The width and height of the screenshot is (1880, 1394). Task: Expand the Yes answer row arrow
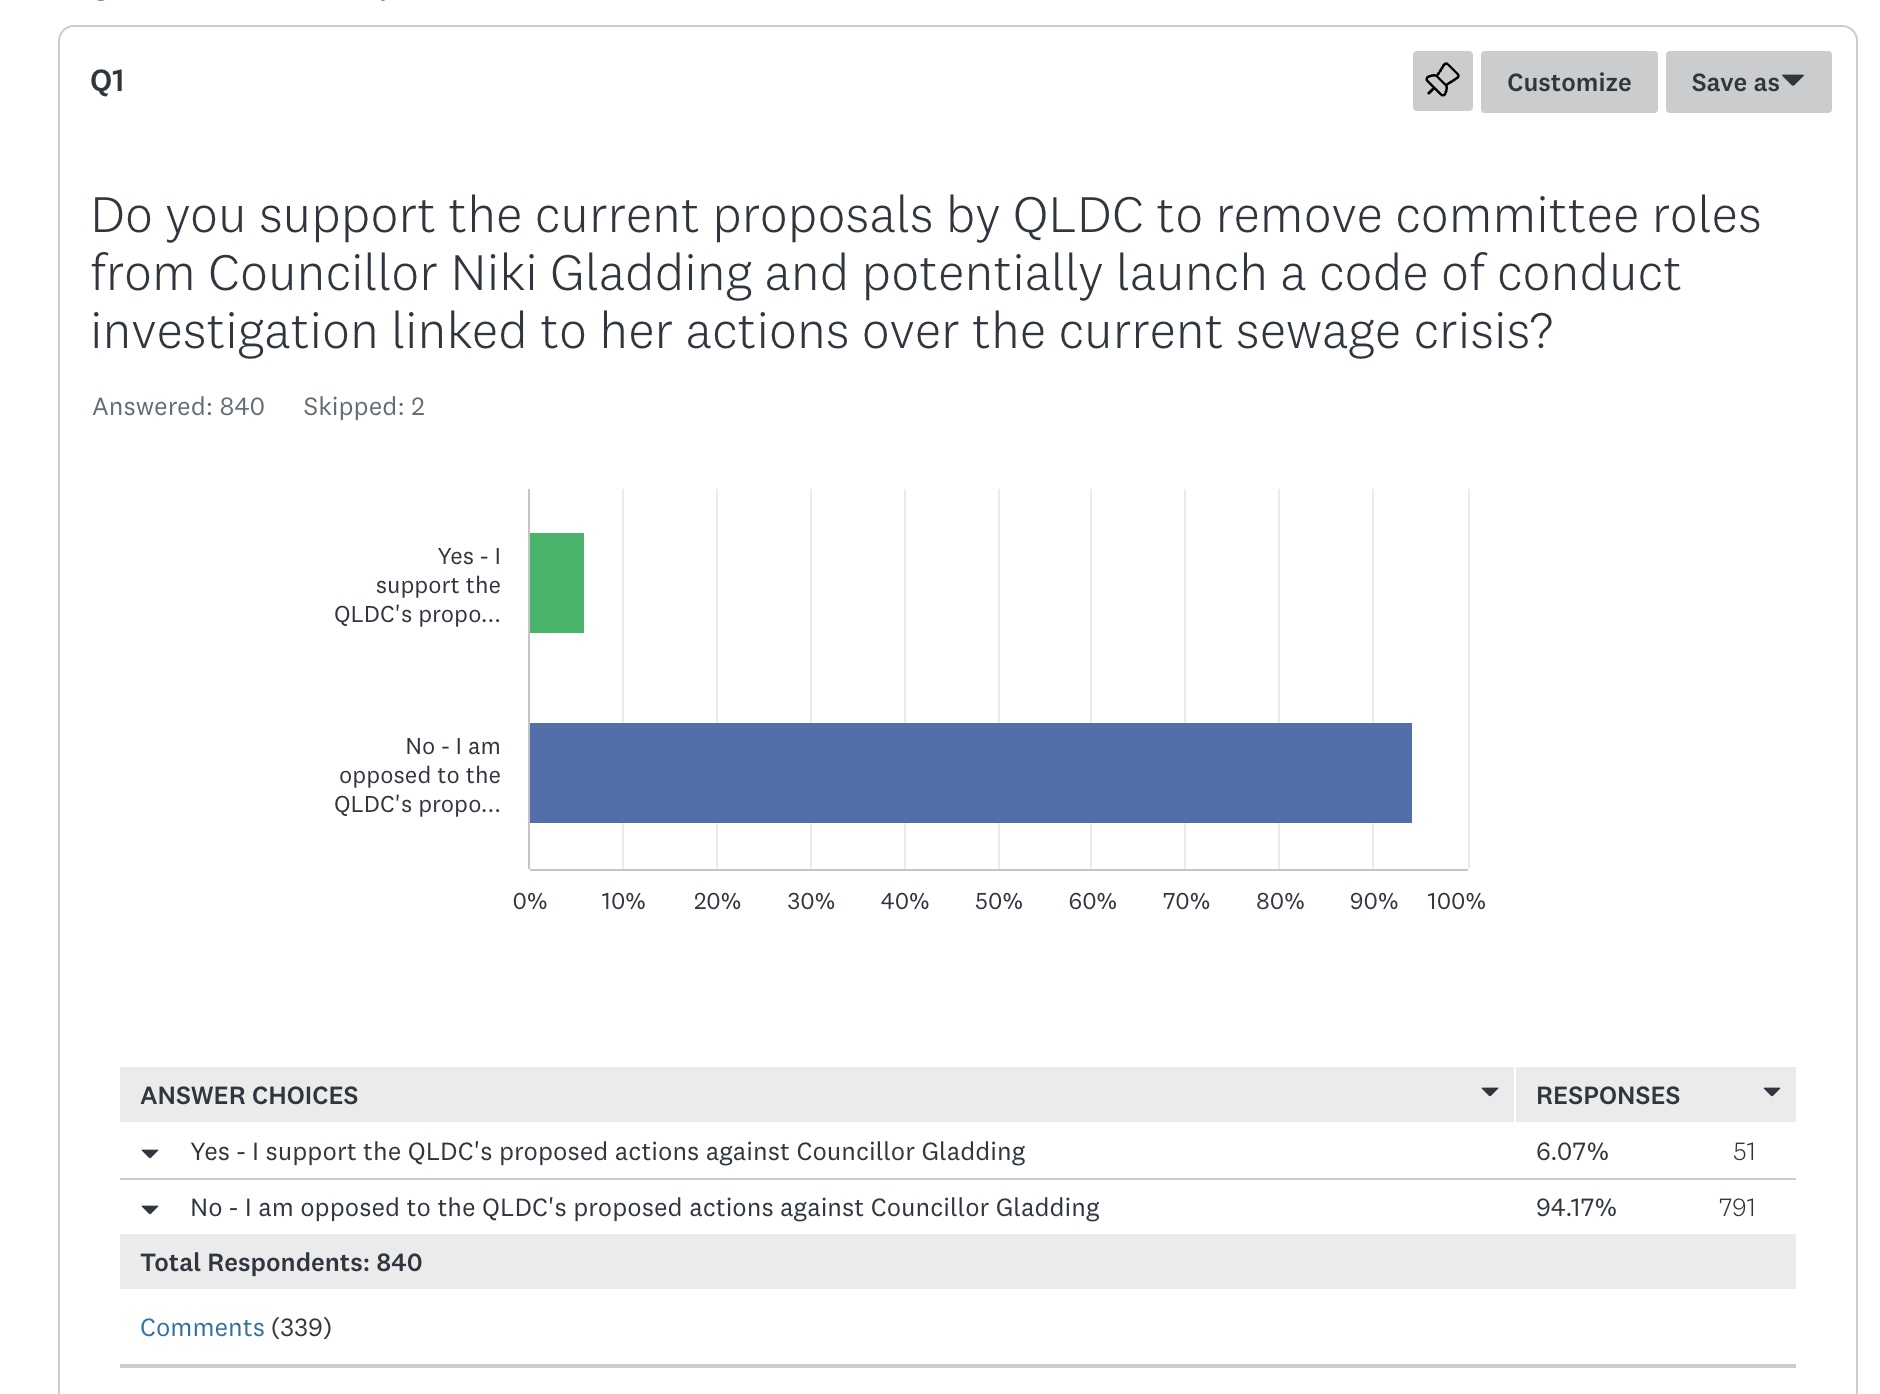tap(150, 1153)
